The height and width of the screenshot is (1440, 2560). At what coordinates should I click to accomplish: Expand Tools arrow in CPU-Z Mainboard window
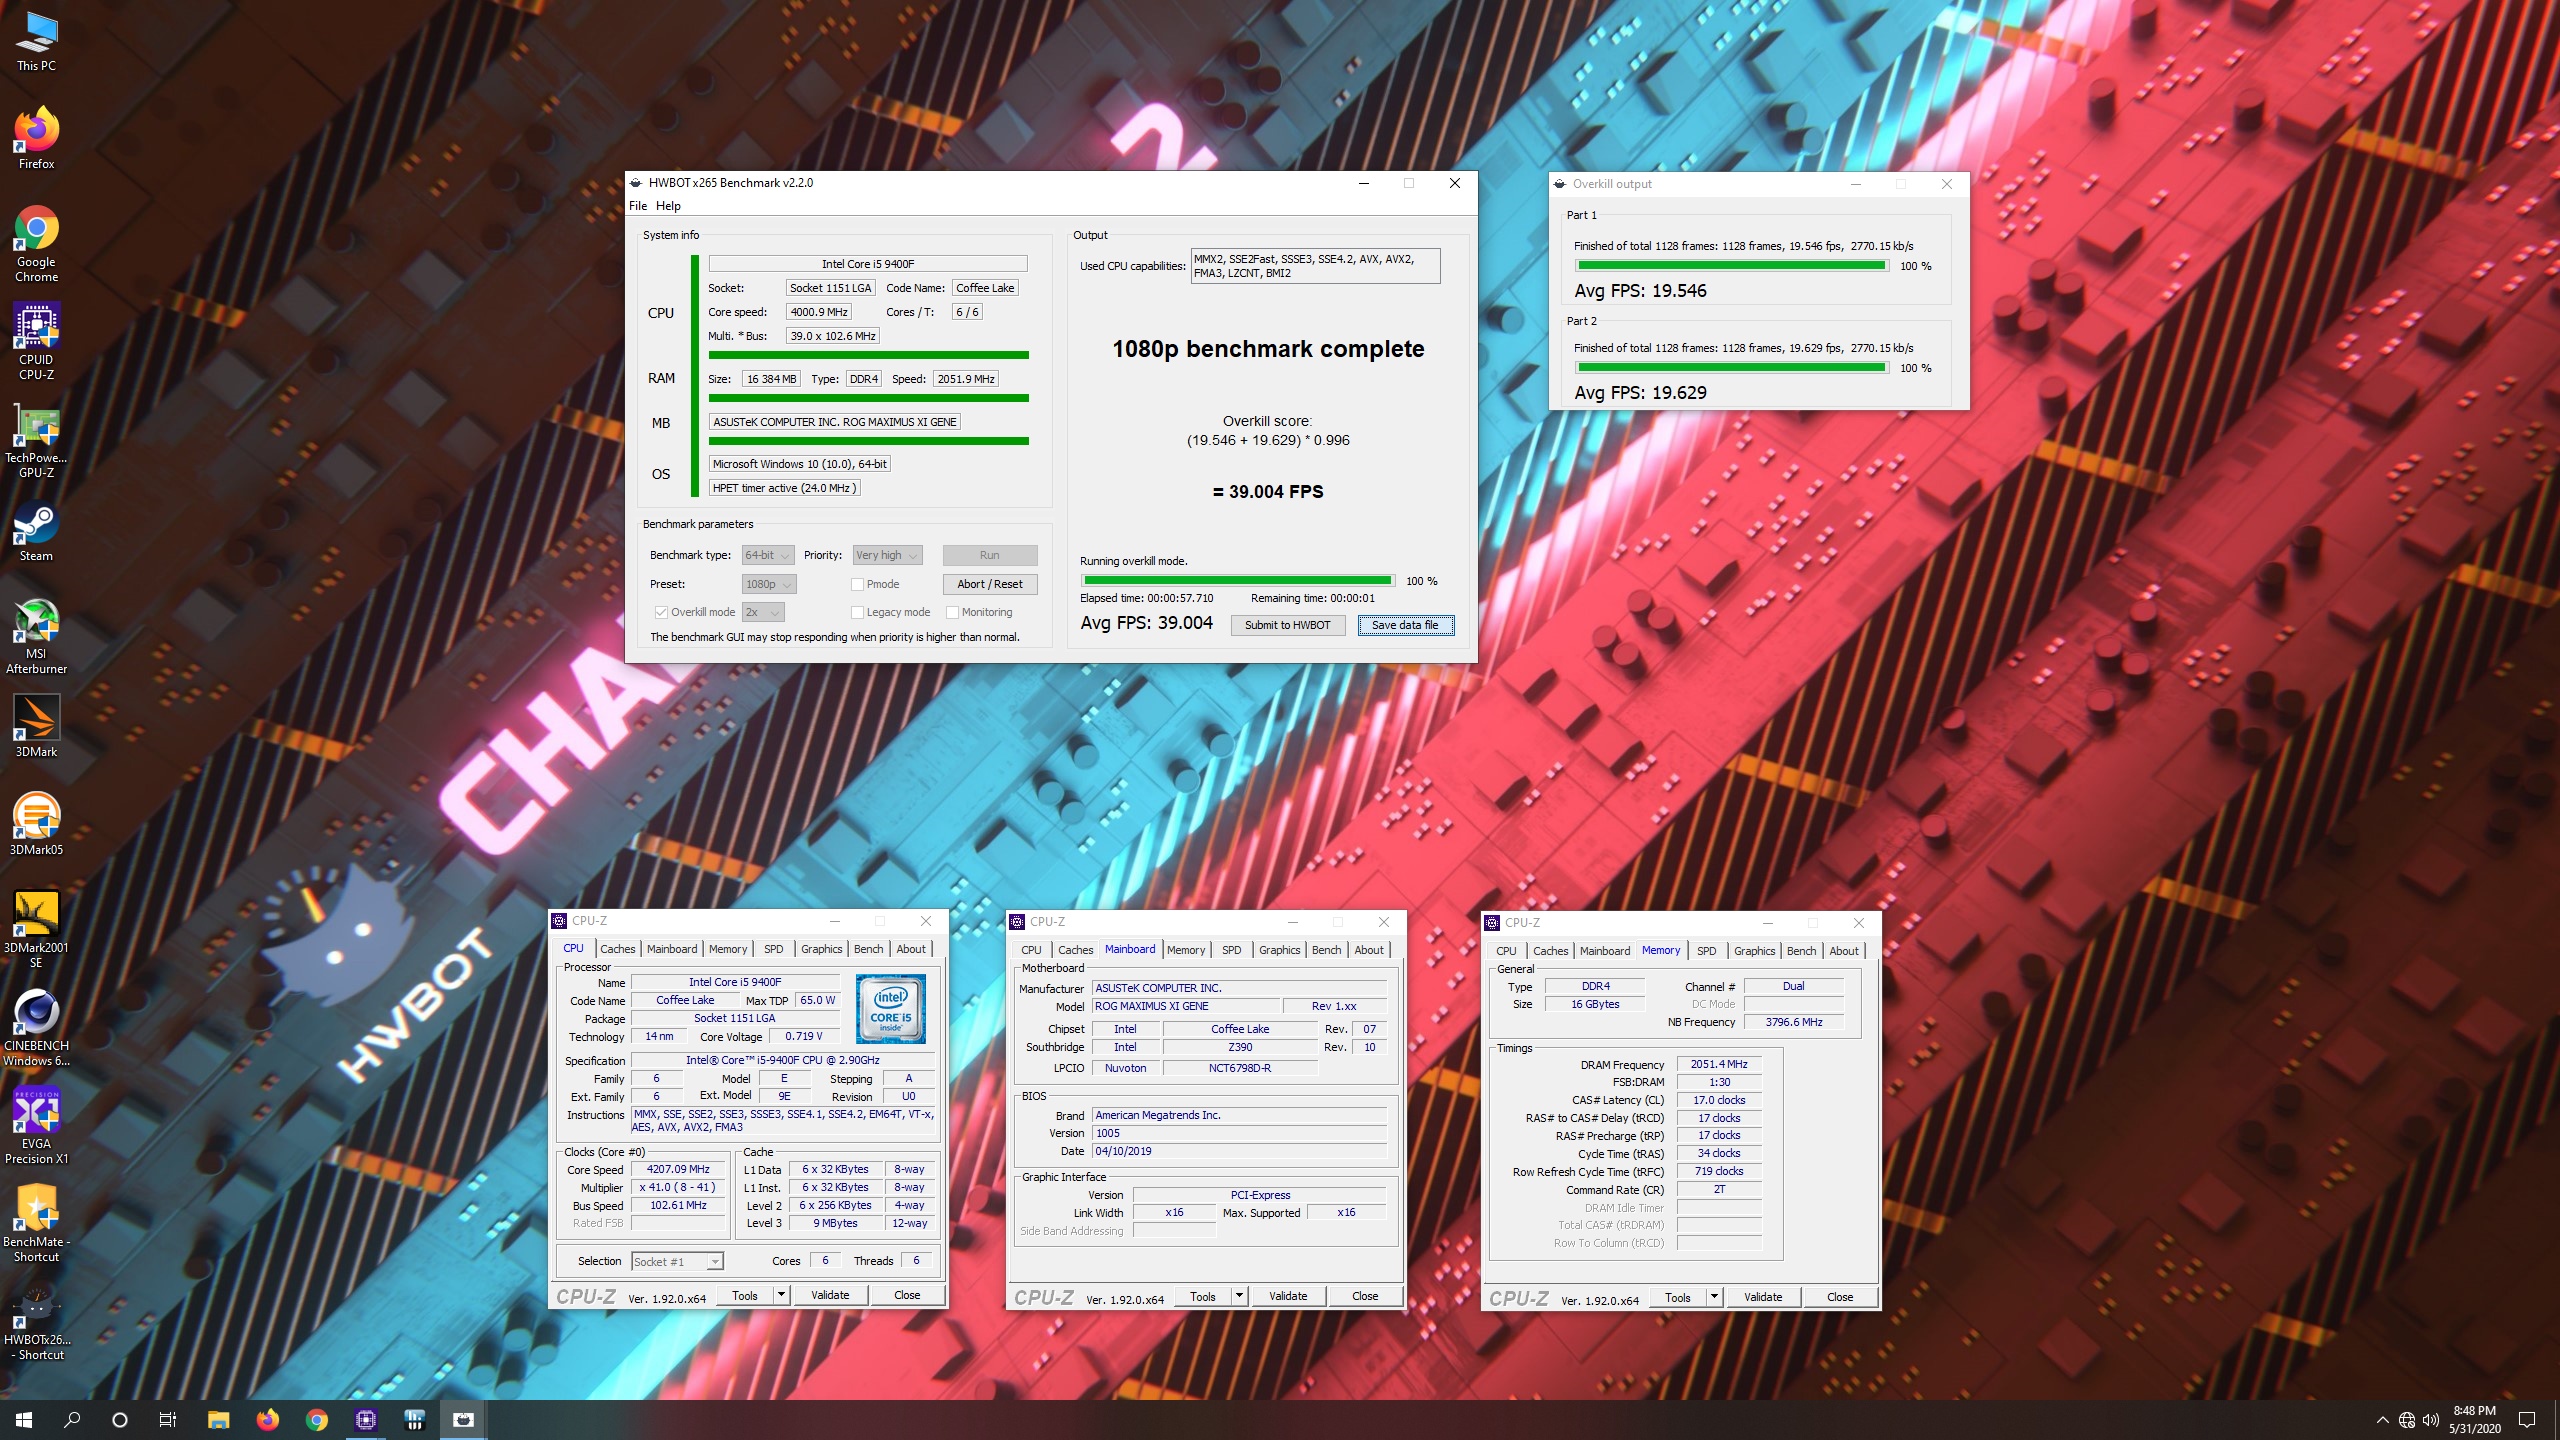point(1239,1296)
